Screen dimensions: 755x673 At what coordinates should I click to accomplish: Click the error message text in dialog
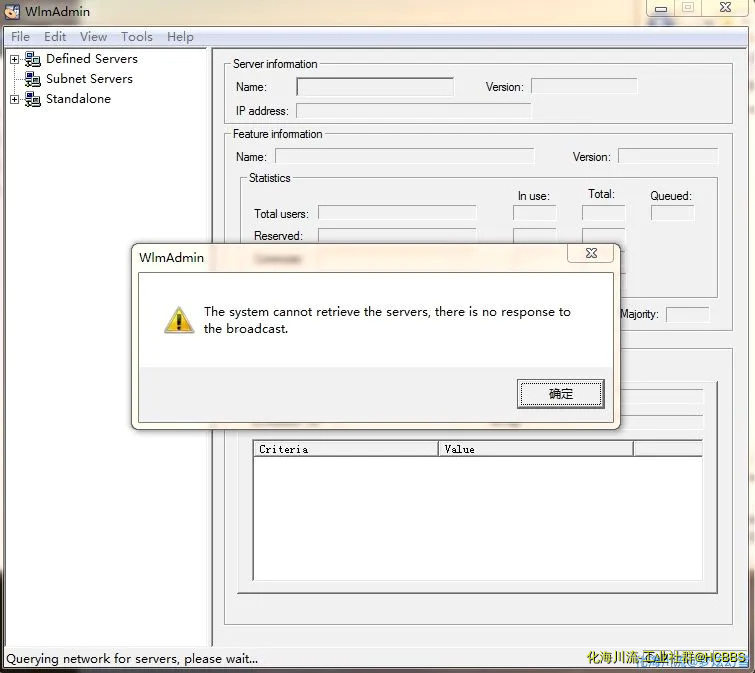tap(387, 320)
